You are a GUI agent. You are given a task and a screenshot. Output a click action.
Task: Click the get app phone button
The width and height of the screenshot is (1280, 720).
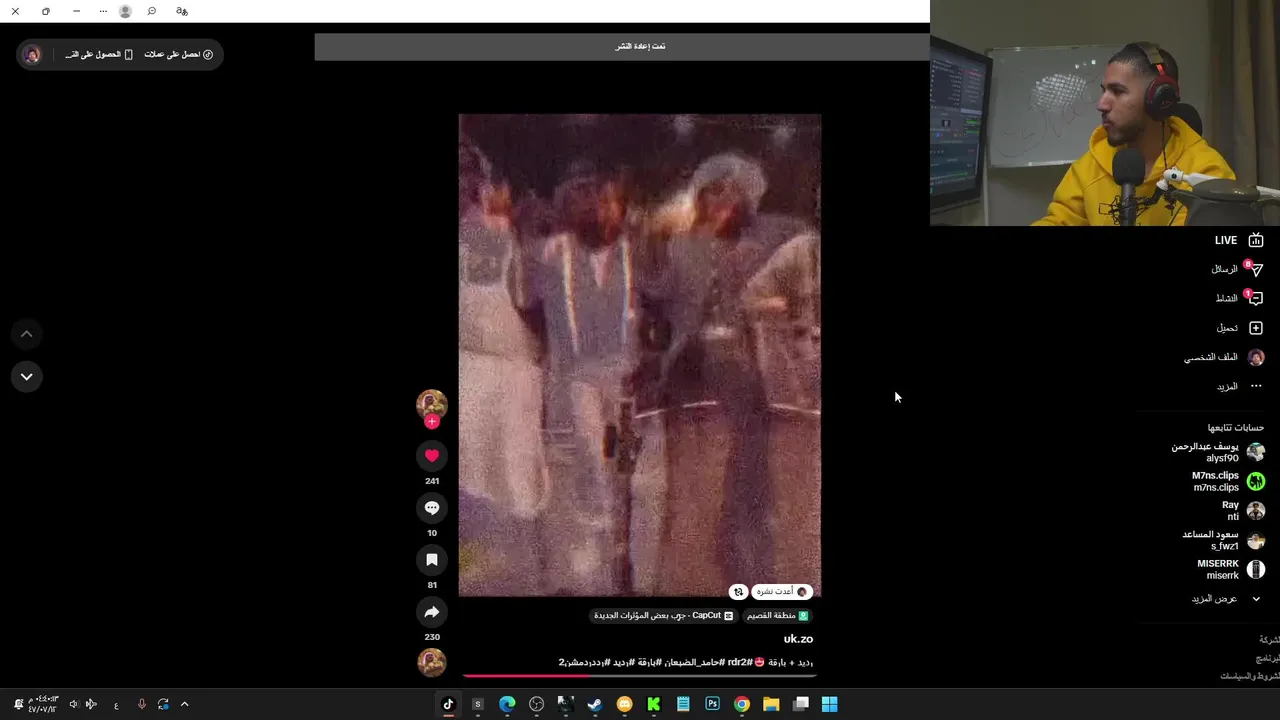(x=99, y=54)
